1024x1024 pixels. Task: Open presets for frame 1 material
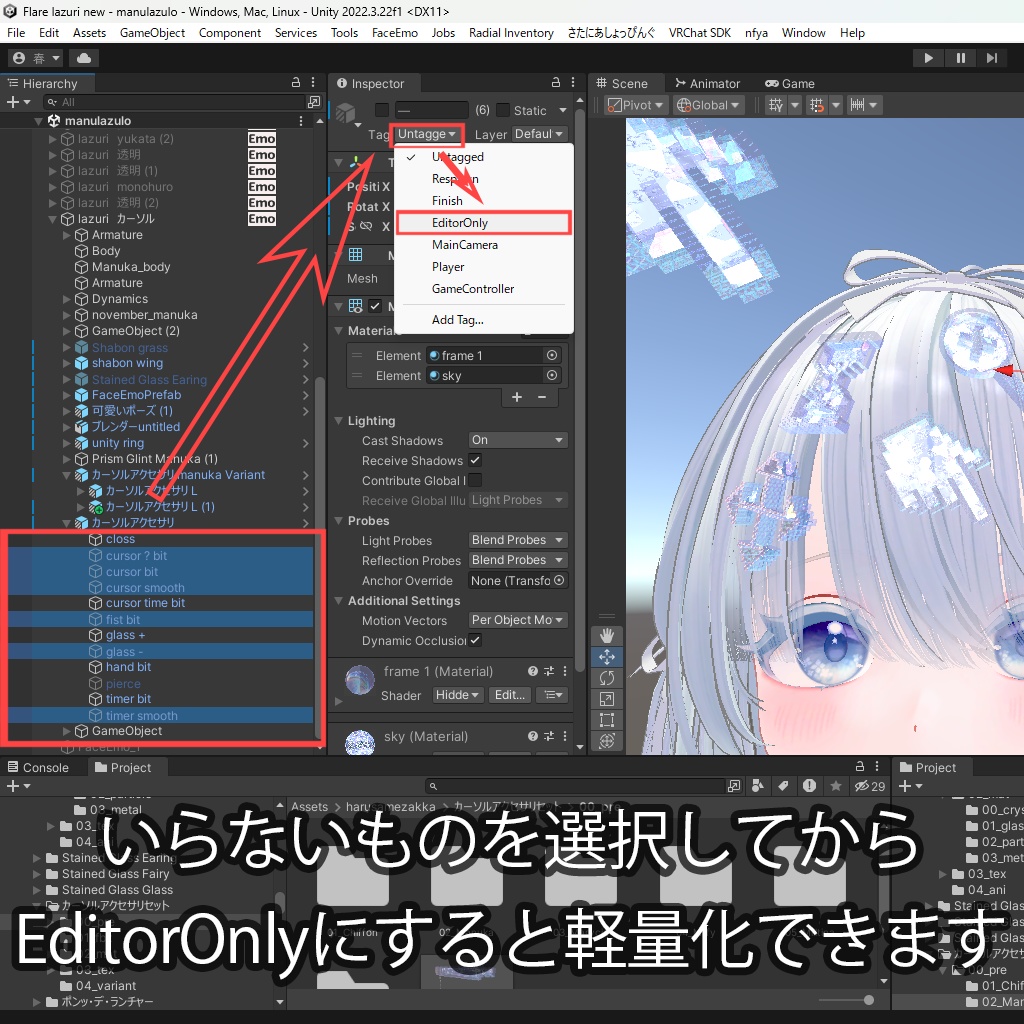tap(549, 671)
